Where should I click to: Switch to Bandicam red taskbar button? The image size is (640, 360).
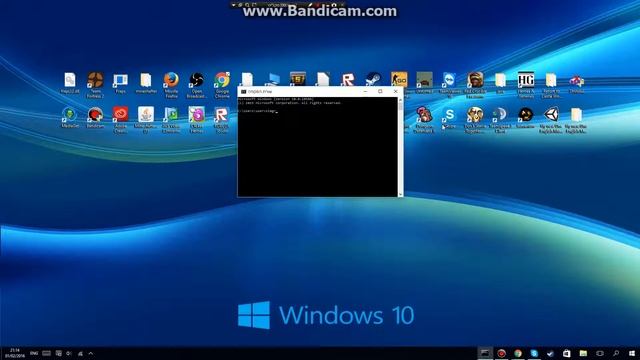point(501,353)
